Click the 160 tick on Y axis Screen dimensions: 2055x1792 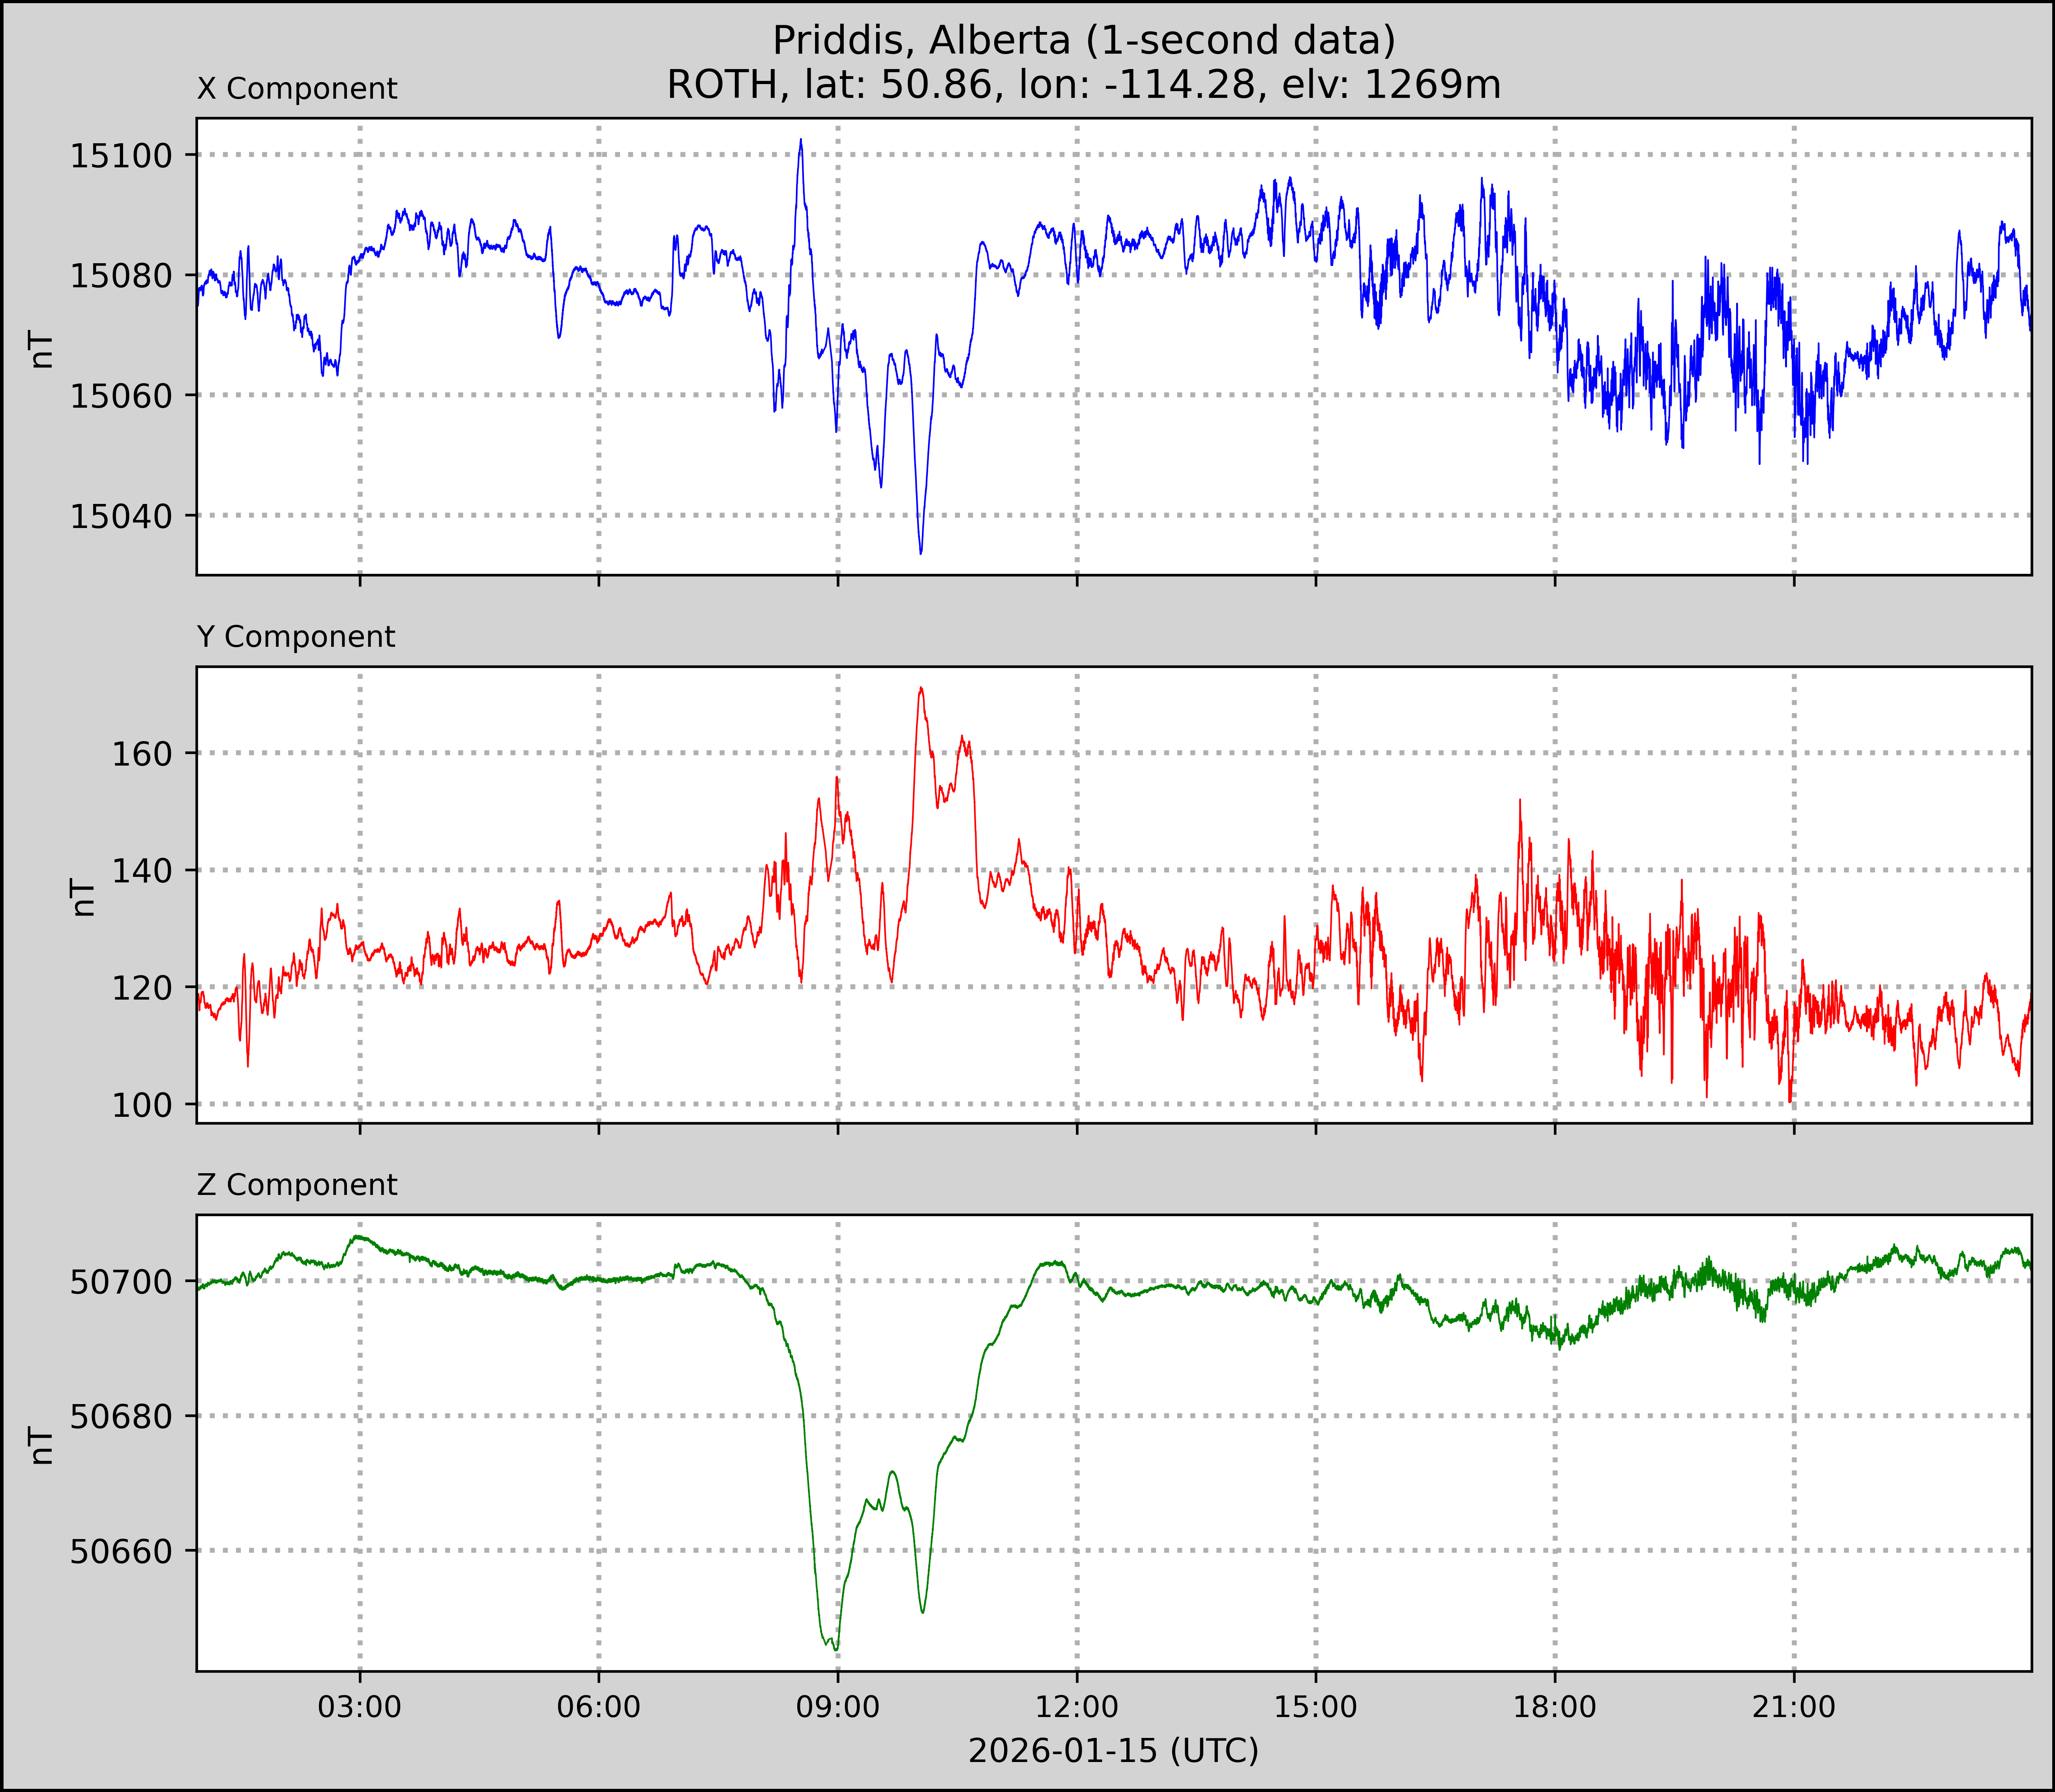click(142, 754)
